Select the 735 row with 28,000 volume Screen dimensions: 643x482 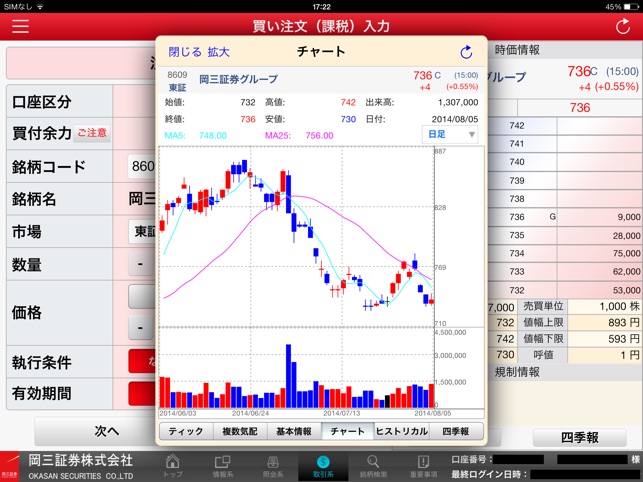pos(564,235)
